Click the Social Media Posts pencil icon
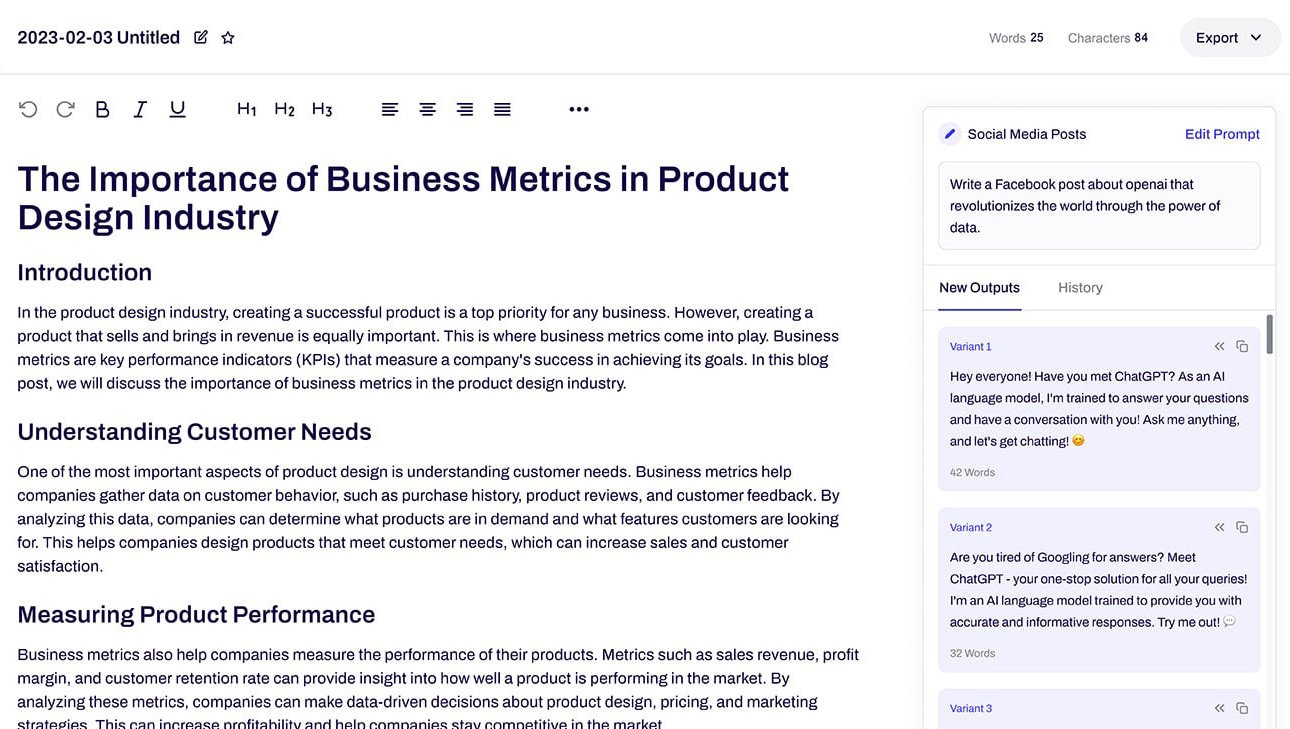Screen dimensions: 1290x729 coord(949,134)
